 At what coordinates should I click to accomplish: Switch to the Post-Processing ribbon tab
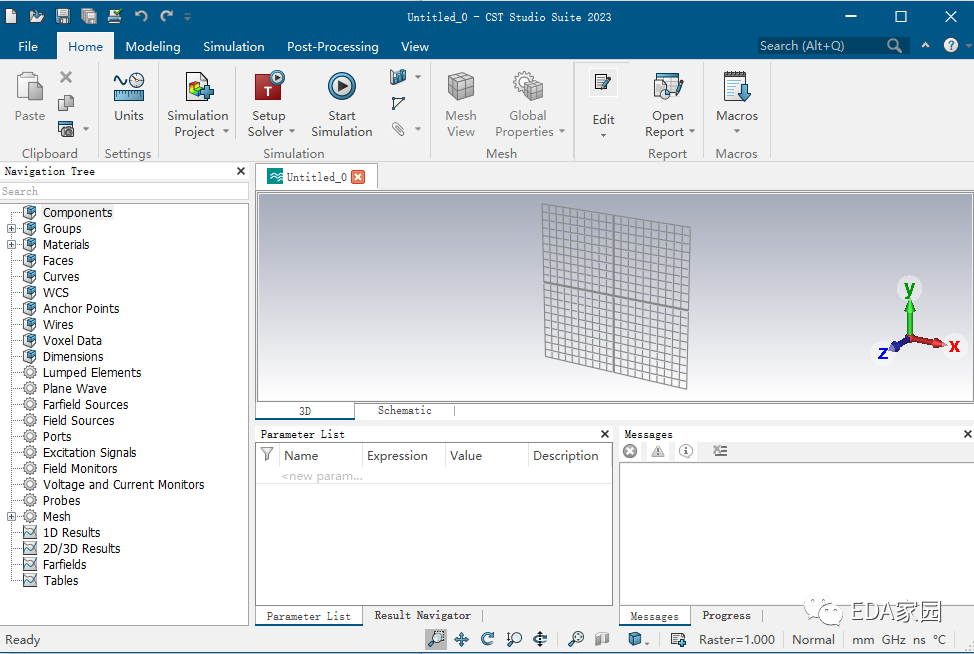[x=331, y=46]
